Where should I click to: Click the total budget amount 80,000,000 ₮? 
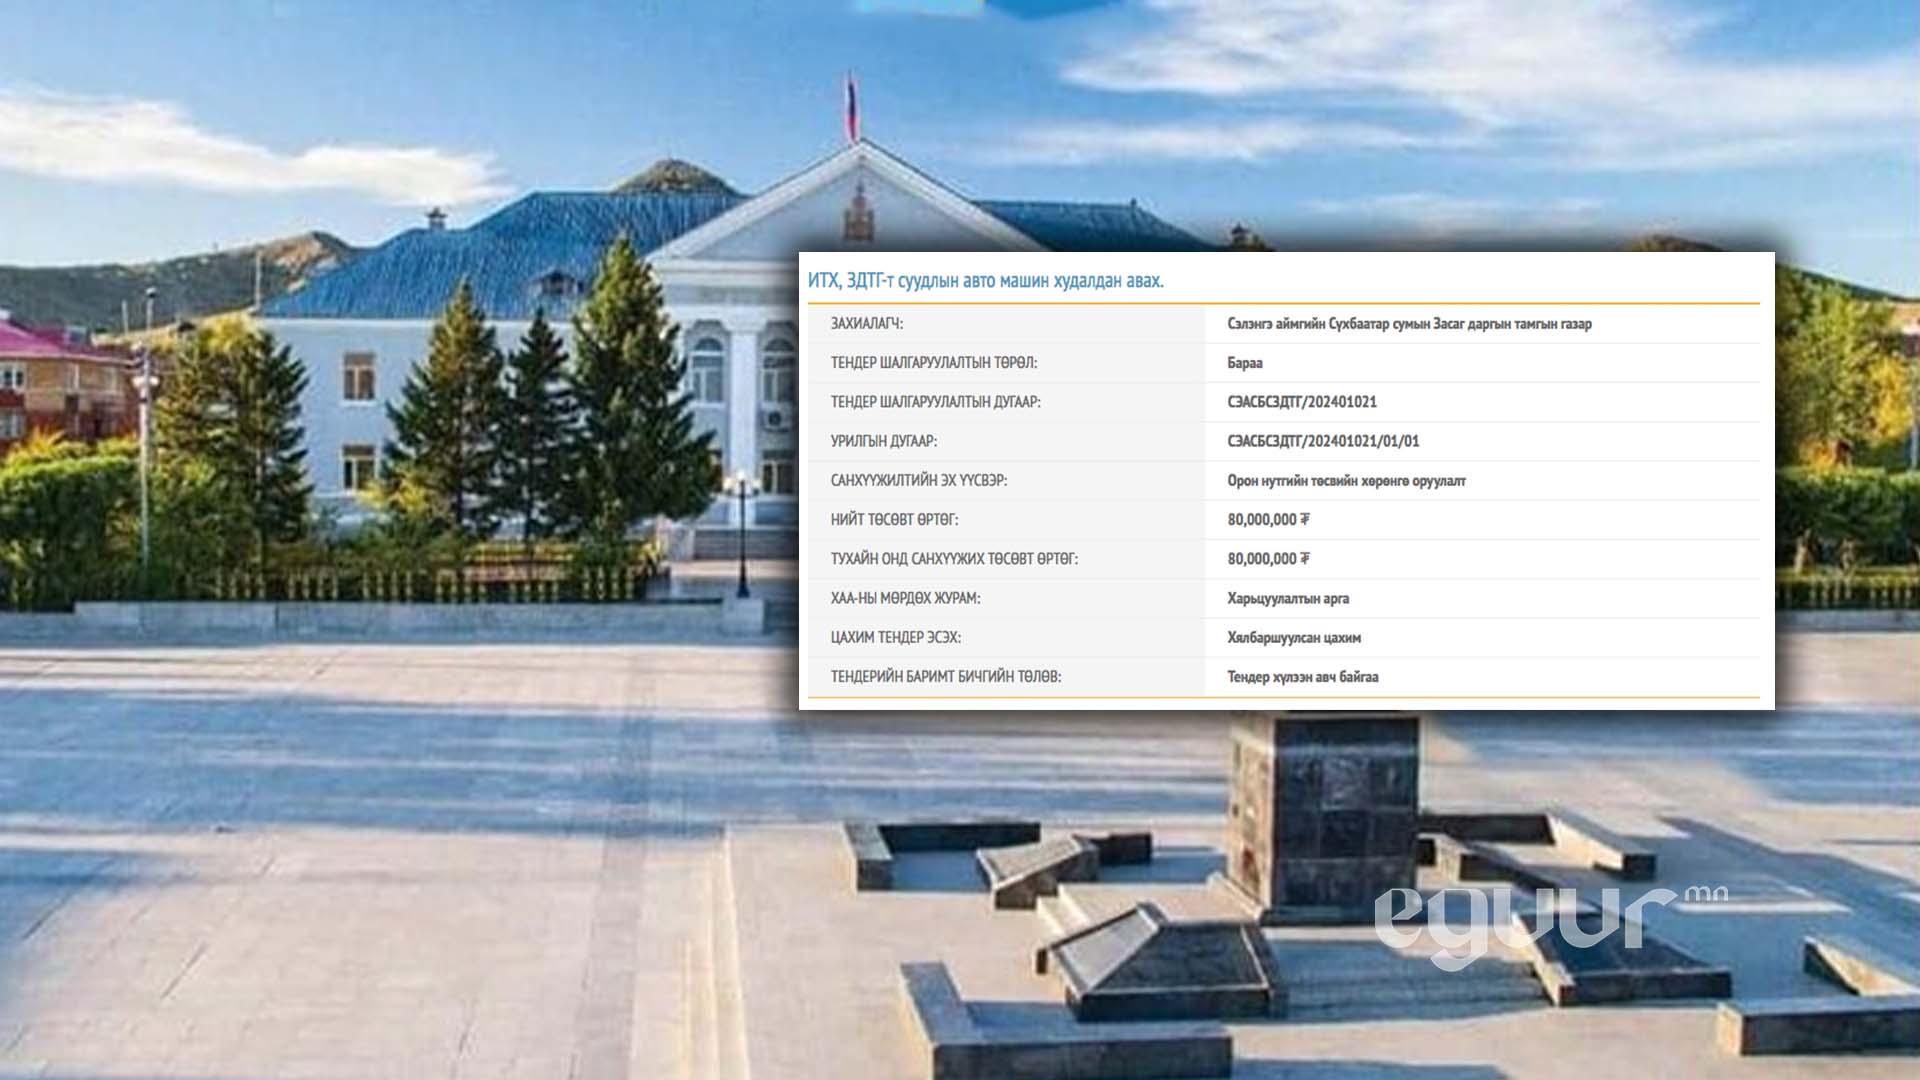click(1268, 520)
